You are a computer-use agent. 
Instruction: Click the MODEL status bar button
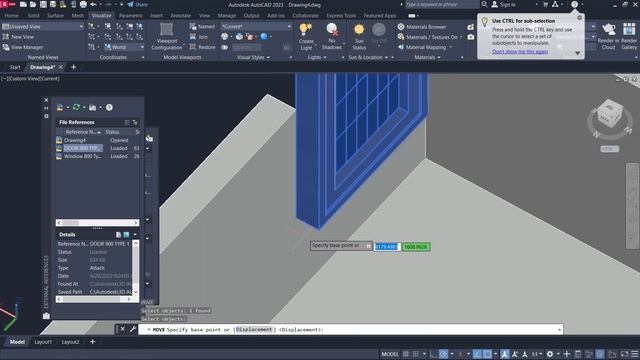pos(390,354)
